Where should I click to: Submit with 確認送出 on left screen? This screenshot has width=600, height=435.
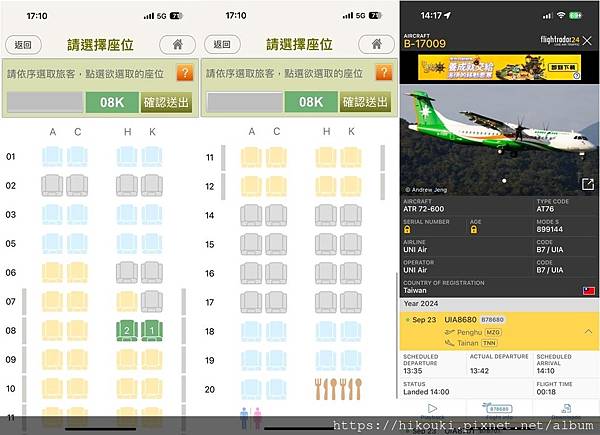click(x=166, y=103)
